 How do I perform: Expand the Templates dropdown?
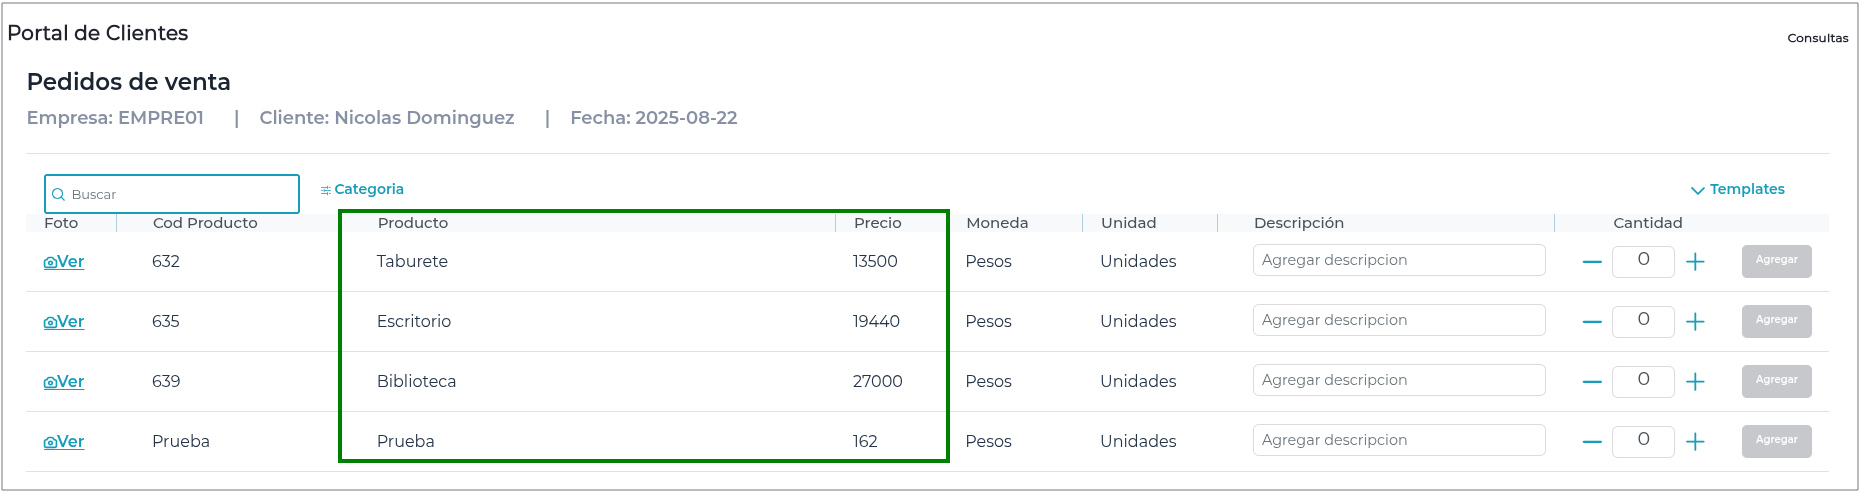tap(1737, 190)
